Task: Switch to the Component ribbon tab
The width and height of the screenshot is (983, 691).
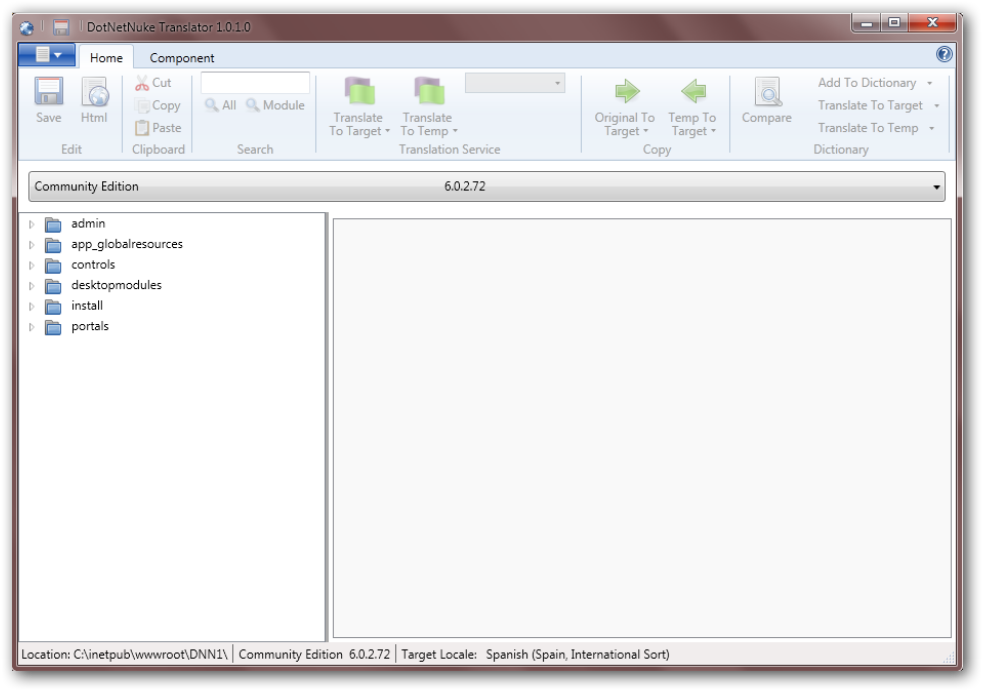Action: (x=182, y=58)
